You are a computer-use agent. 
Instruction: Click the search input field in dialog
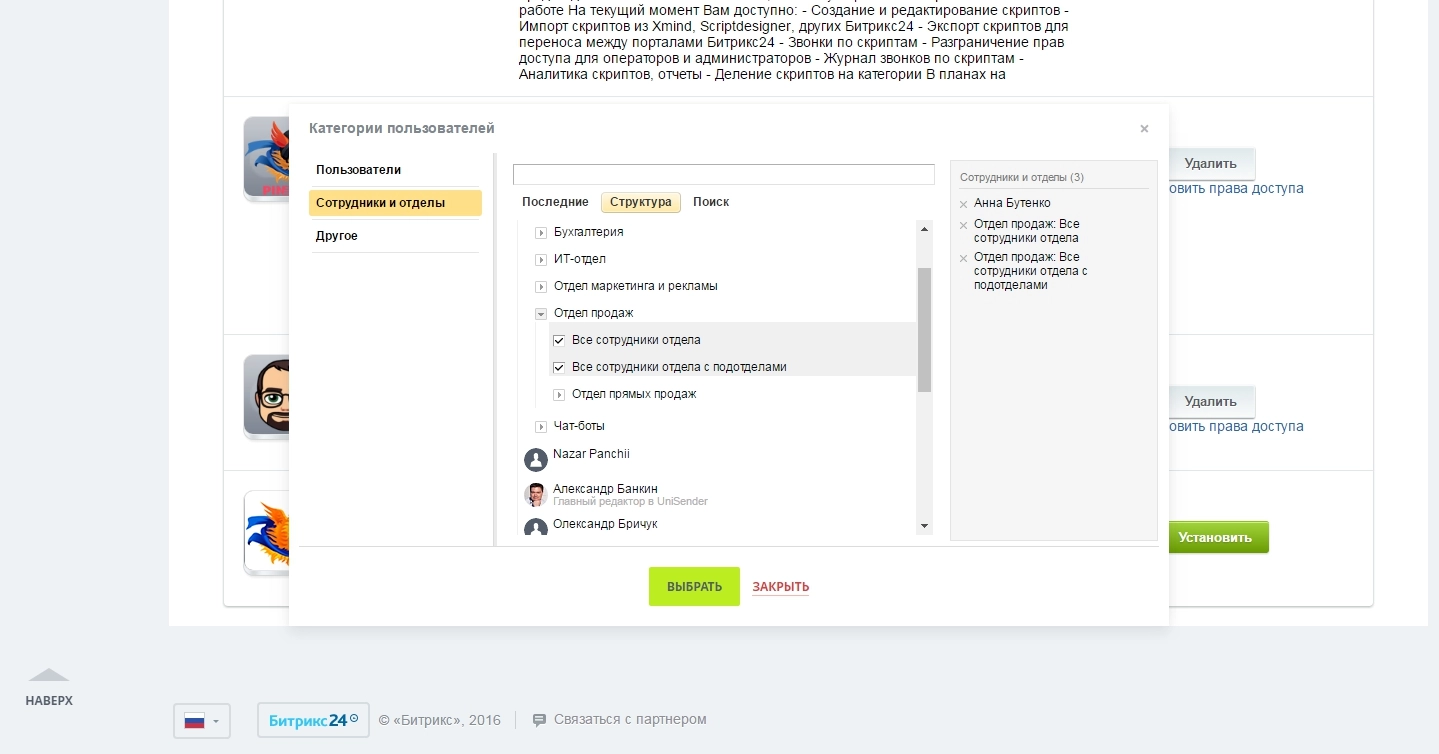pos(723,175)
